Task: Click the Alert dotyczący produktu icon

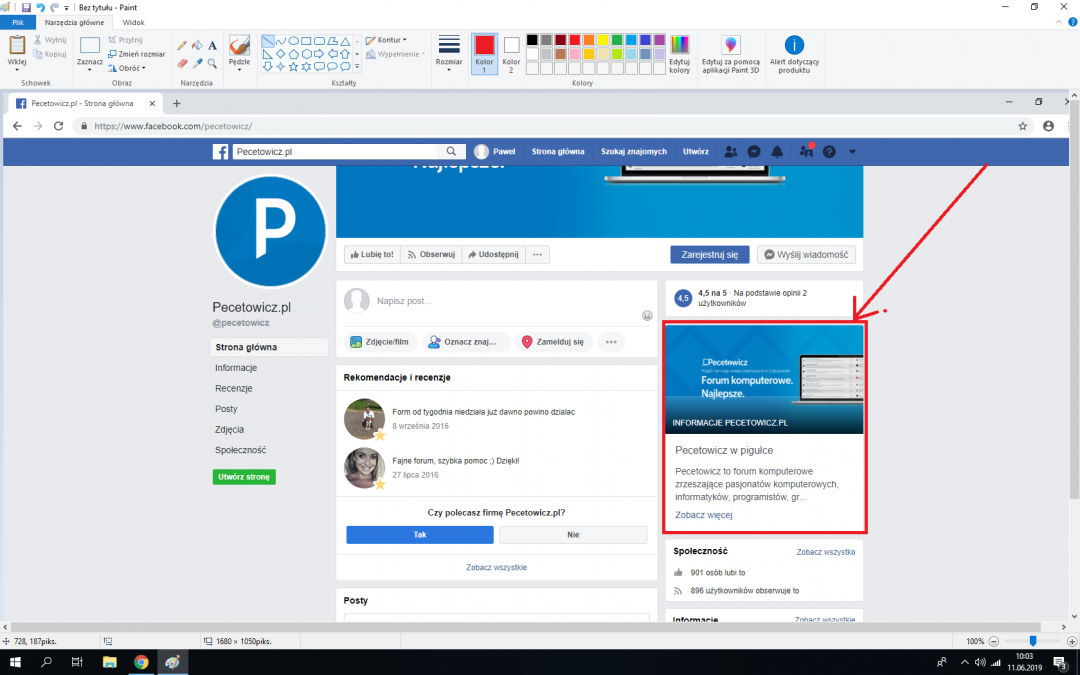Action: pyautogui.click(x=794, y=55)
